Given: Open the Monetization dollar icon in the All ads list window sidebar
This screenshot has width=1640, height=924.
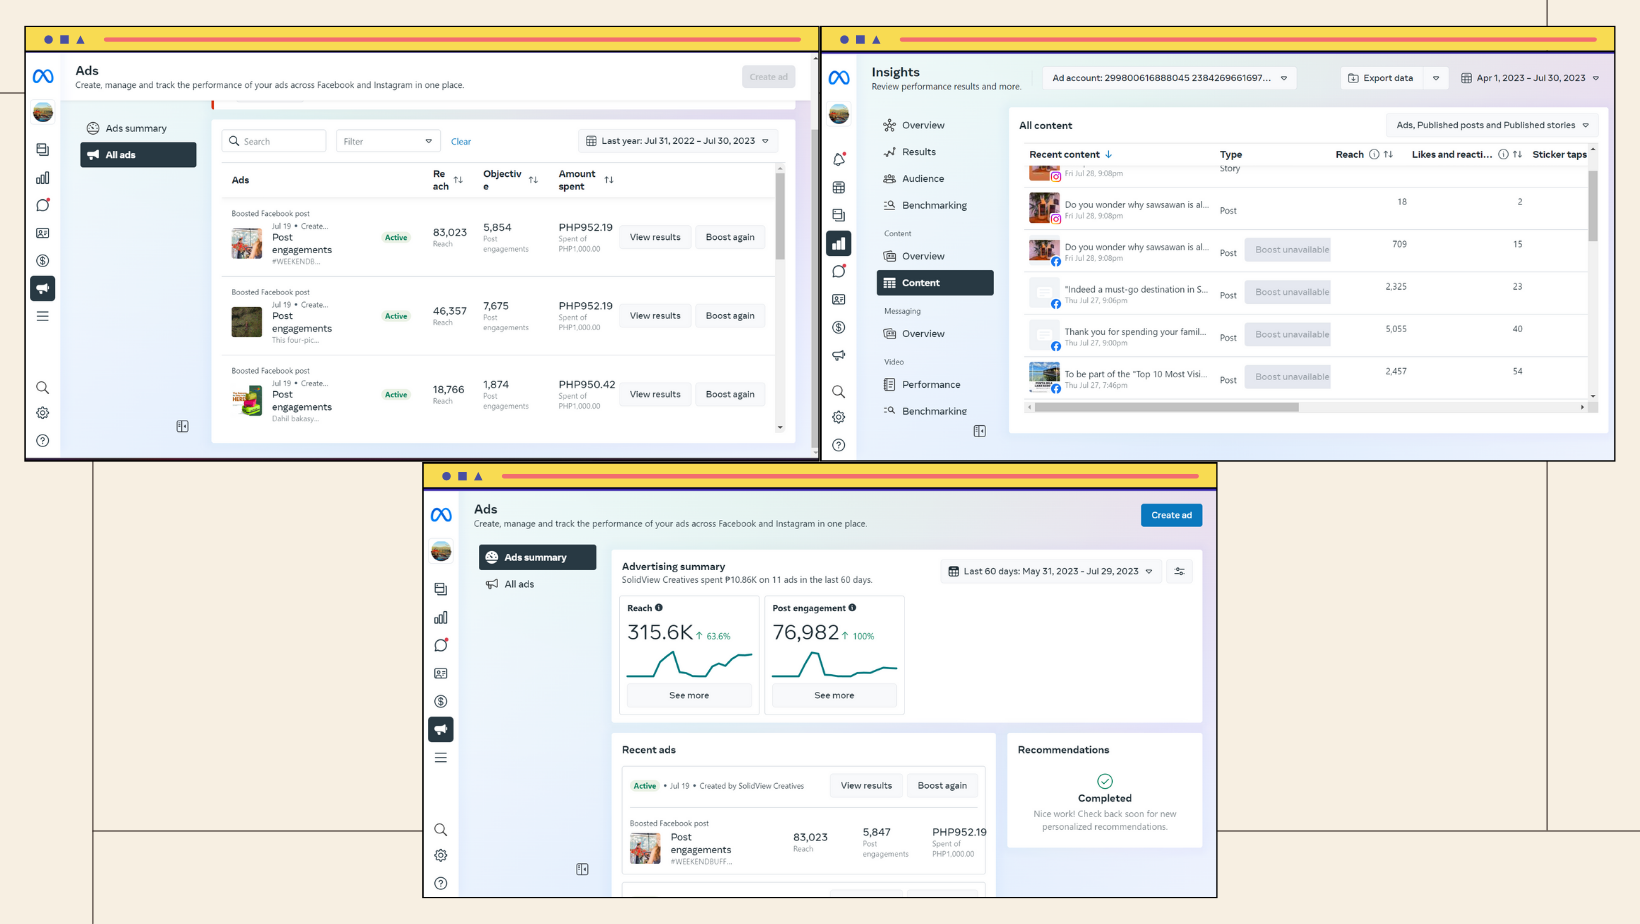Looking at the screenshot, I should point(42,261).
